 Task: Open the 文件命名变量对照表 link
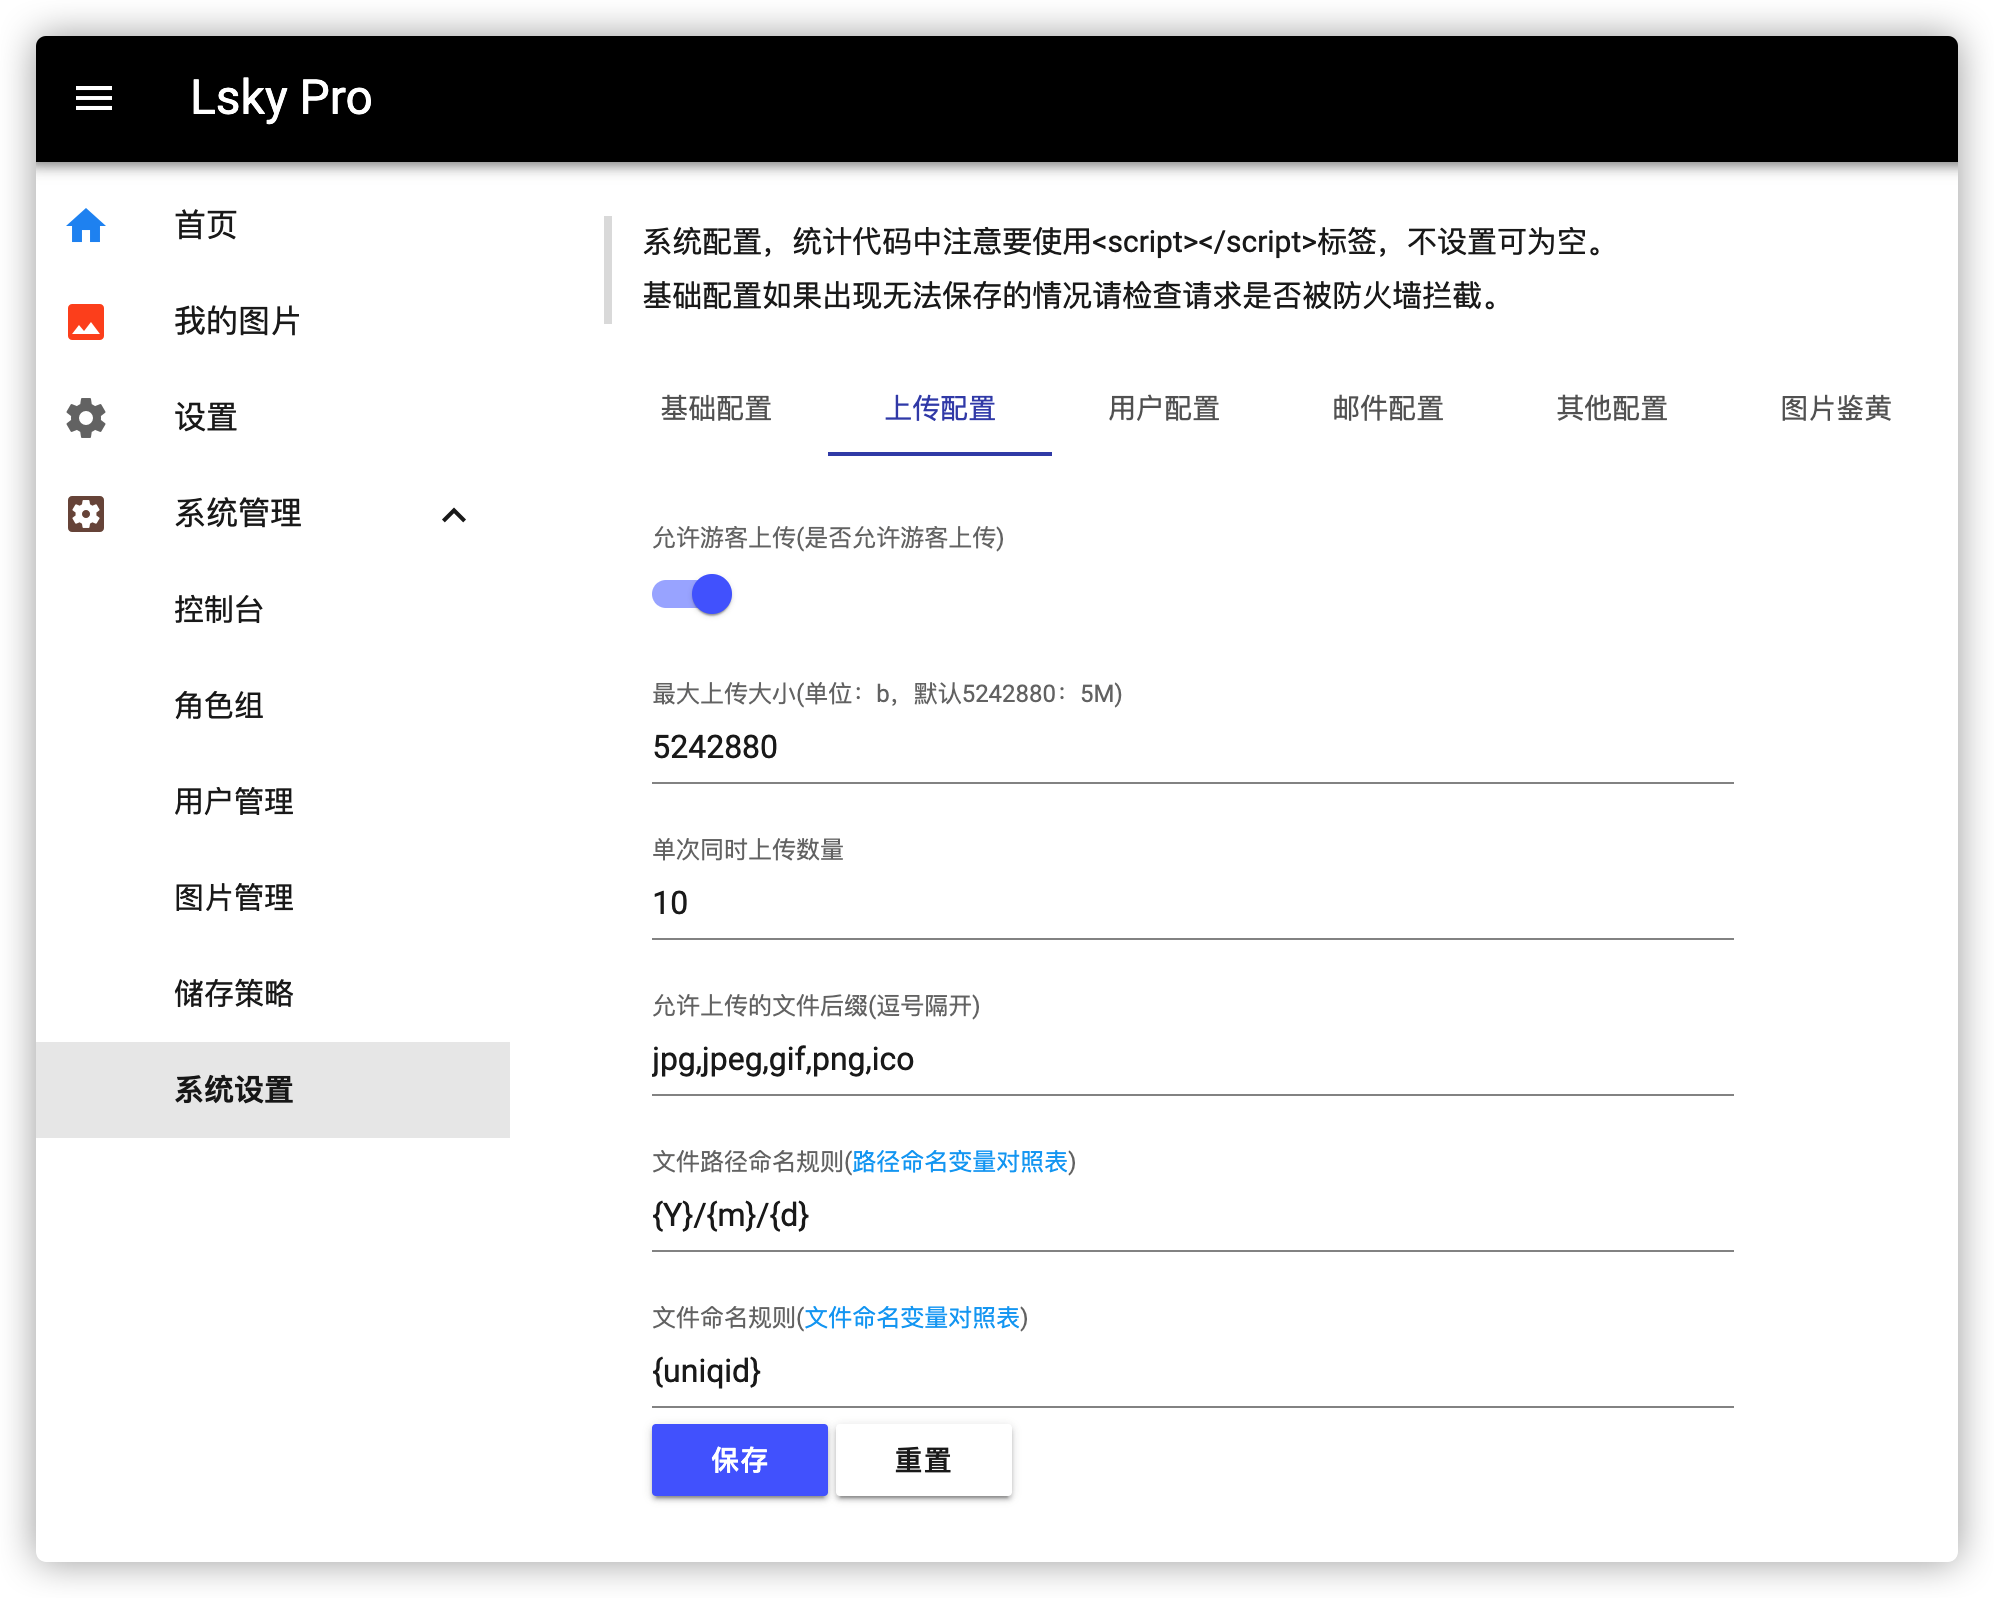click(x=912, y=1318)
